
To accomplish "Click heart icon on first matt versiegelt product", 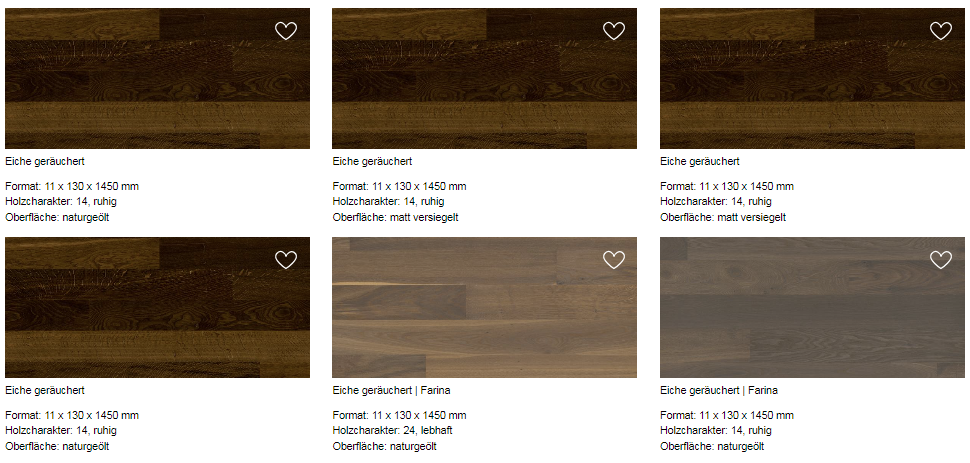I will tap(614, 31).
